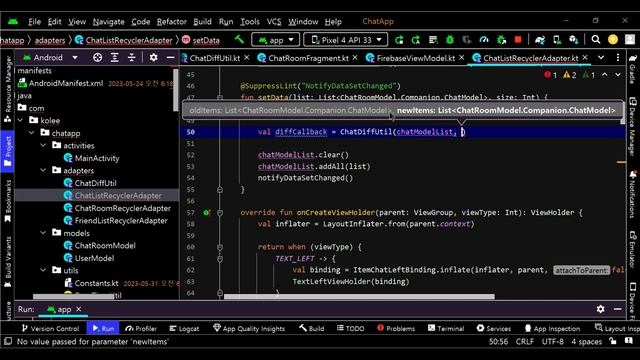The width and height of the screenshot is (640, 360).
Task: Open the app run configuration dropdown
Action: click(276, 40)
